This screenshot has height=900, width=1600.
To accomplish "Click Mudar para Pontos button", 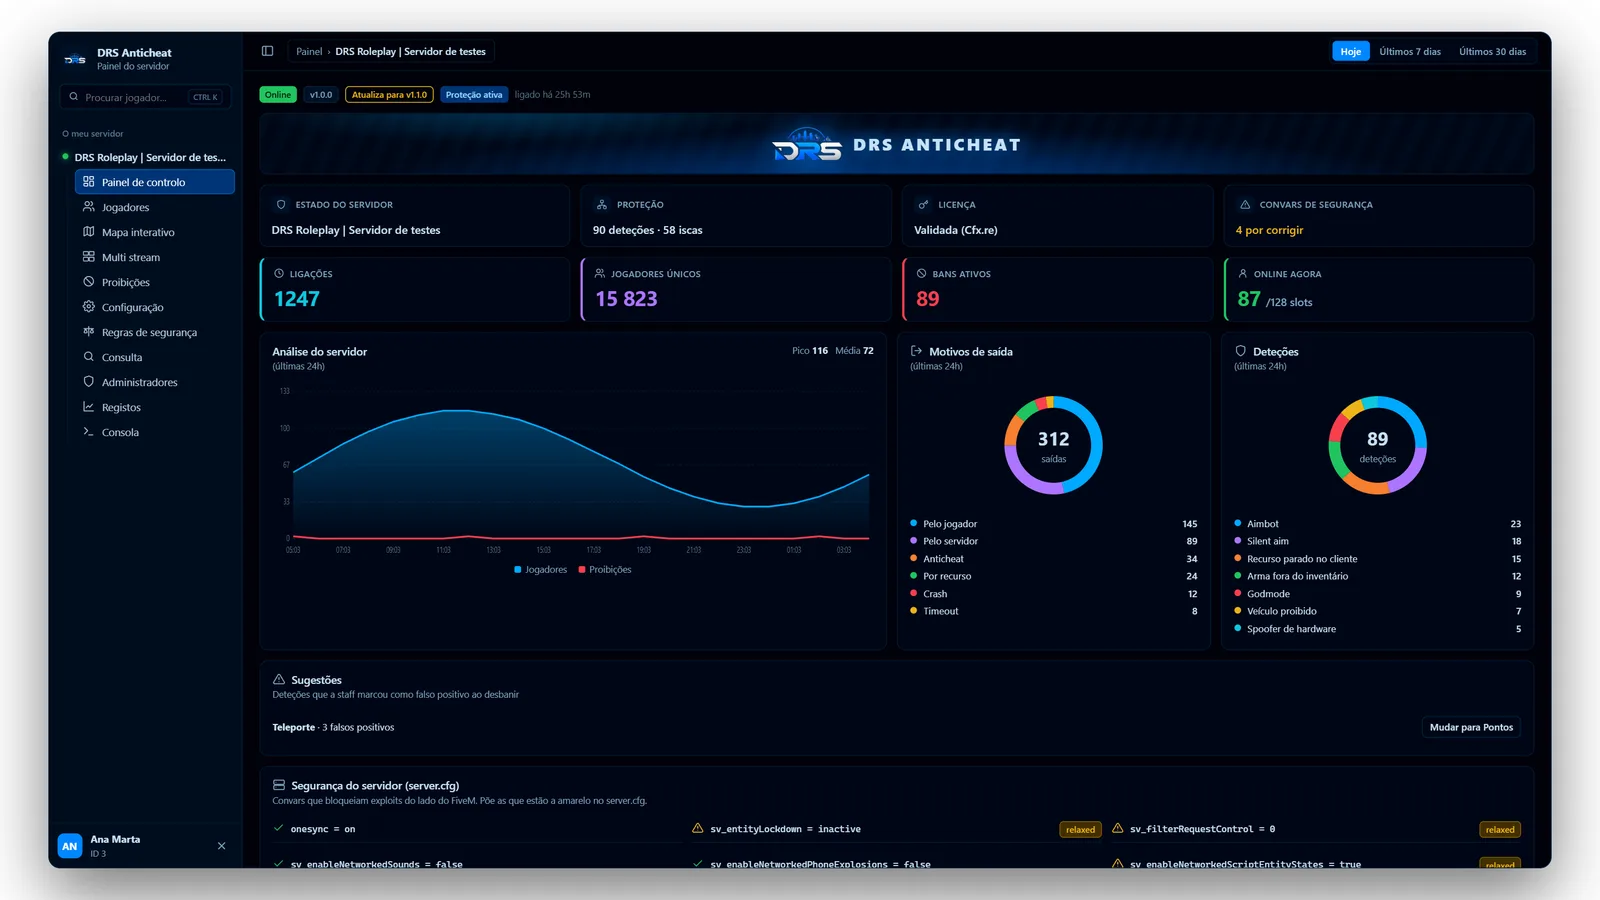I will [1471, 727].
